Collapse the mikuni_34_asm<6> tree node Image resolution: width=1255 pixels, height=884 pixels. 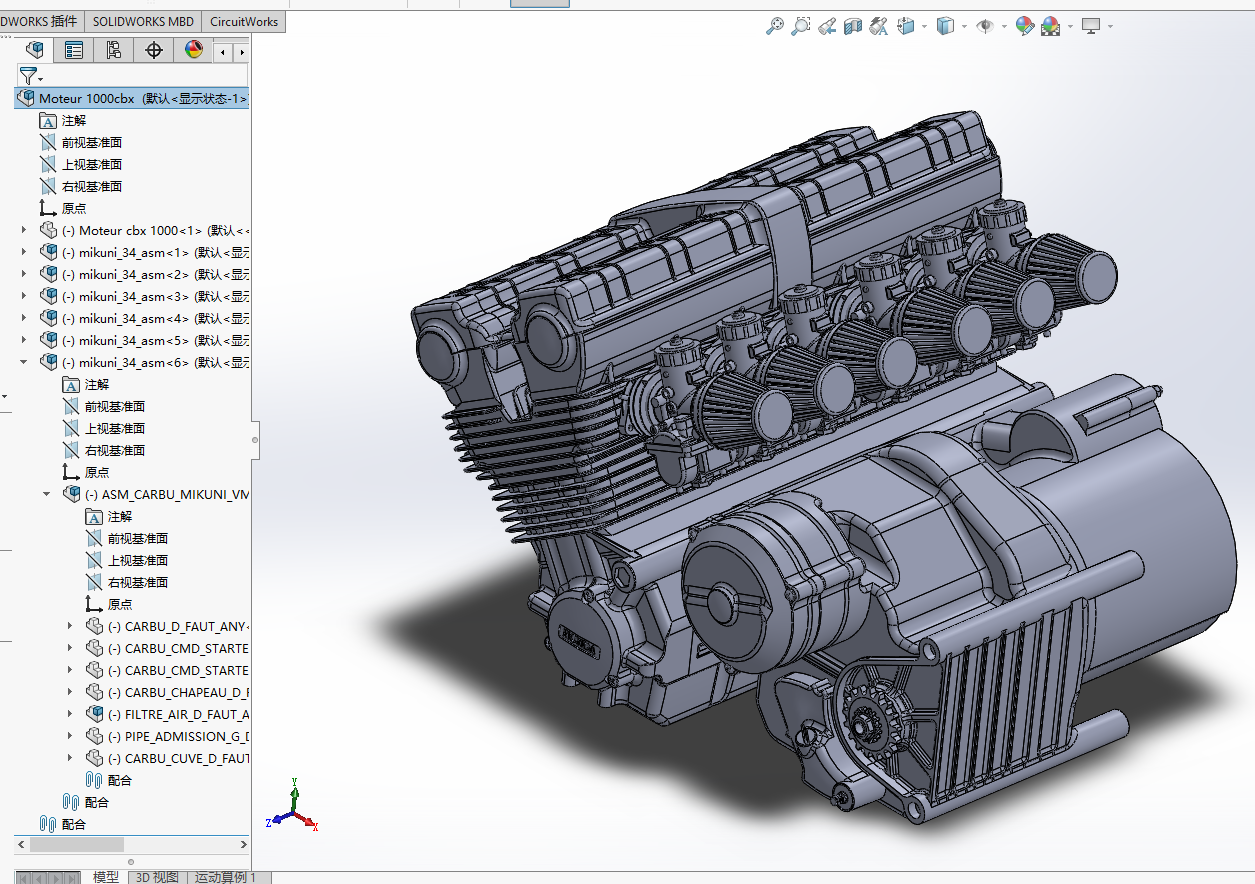(24, 362)
